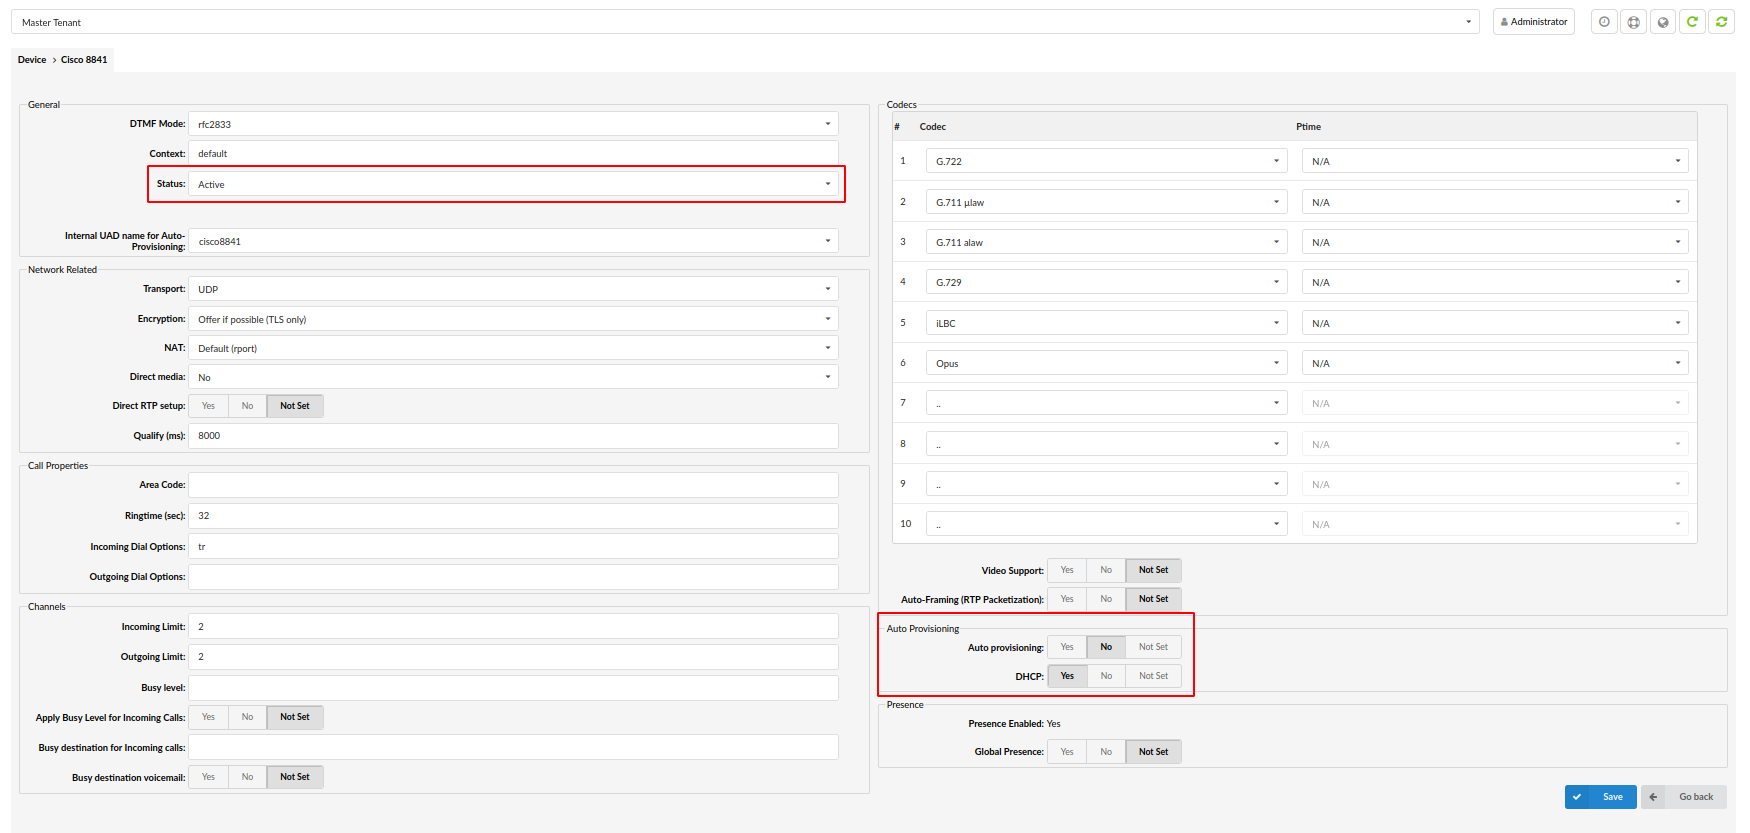Set Auto provisioning to Yes
The width and height of the screenshot is (1750, 833).
[1067, 647]
